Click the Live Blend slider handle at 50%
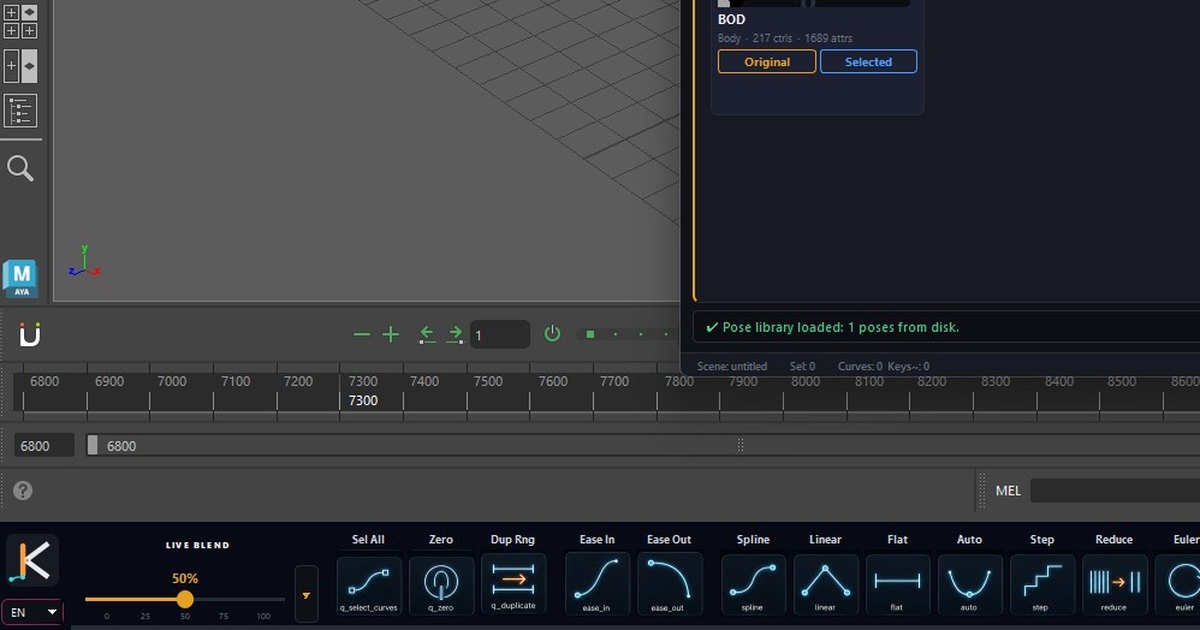 tap(185, 599)
